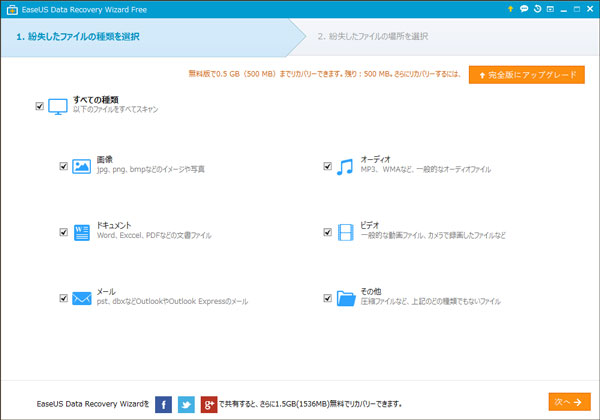Click the MP3, WMA description text
The image size is (600, 420).
[426, 169]
